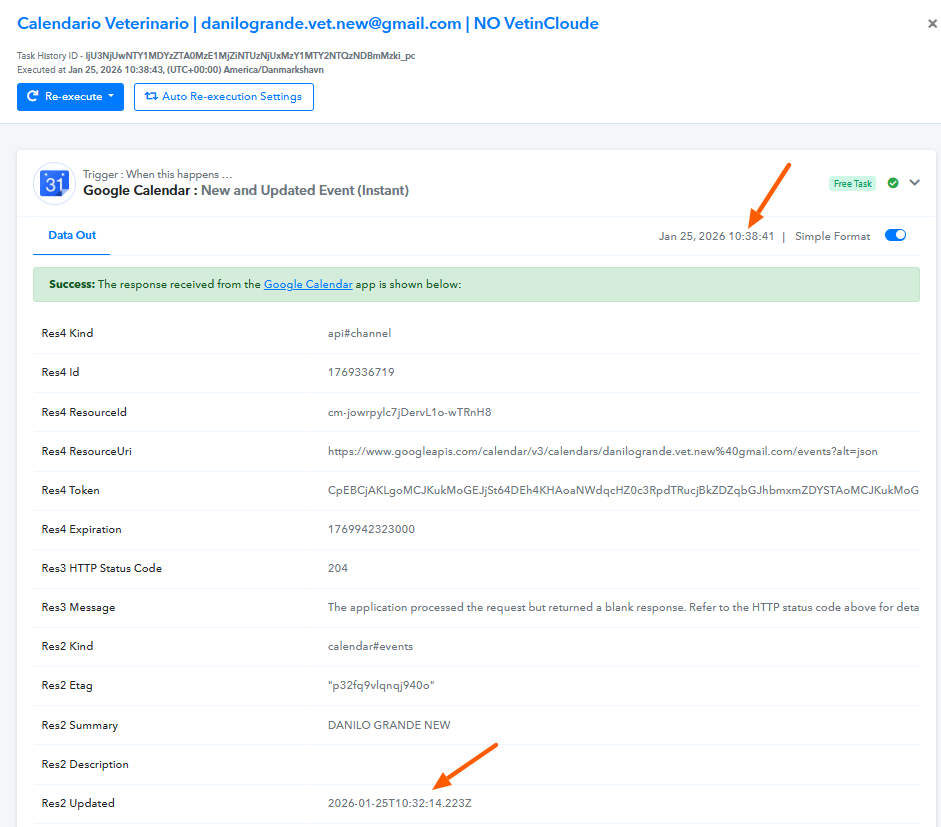Close the task history dialog
This screenshot has height=827, width=941.
[x=932, y=24]
